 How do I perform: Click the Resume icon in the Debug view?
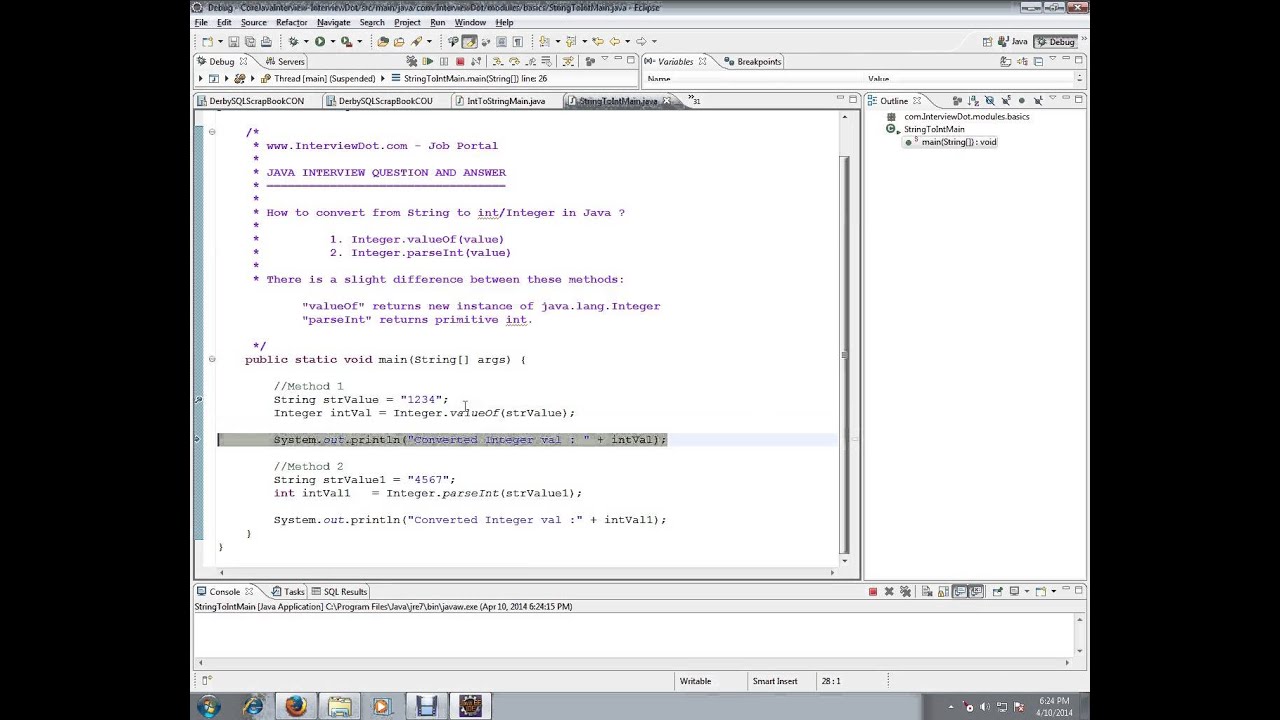(x=428, y=62)
